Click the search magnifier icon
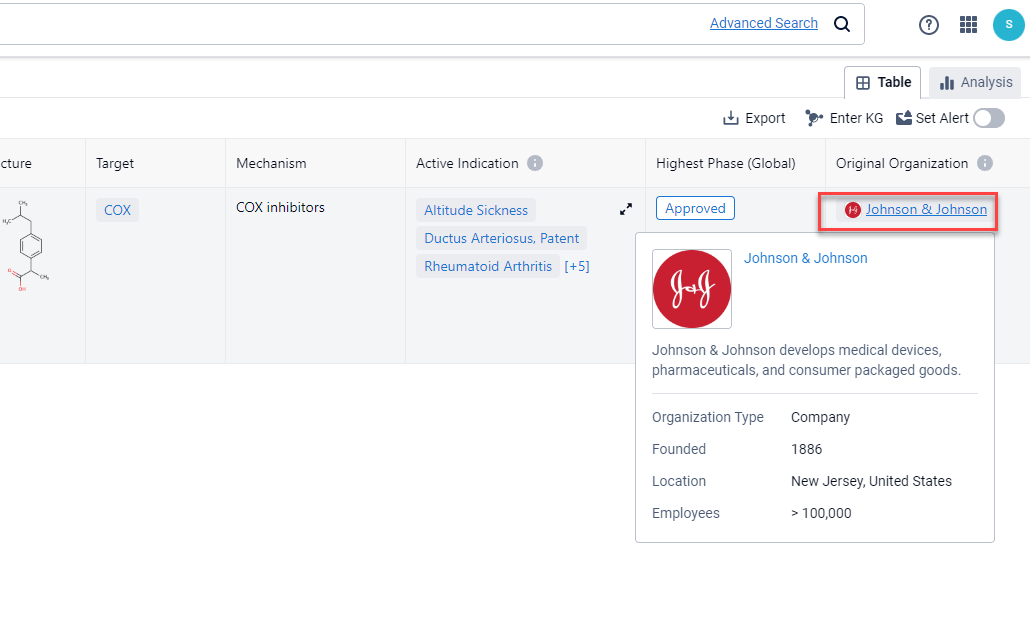1030x621 pixels. pos(842,24)
